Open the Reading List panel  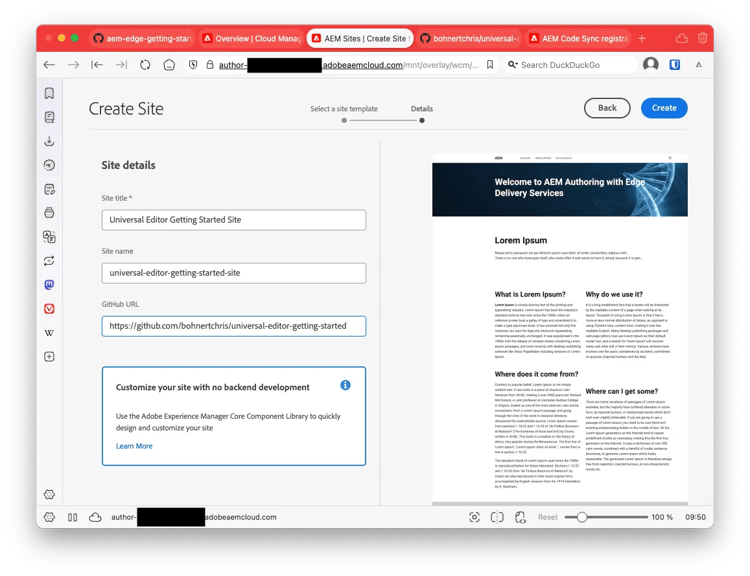[x=49, y=117]
